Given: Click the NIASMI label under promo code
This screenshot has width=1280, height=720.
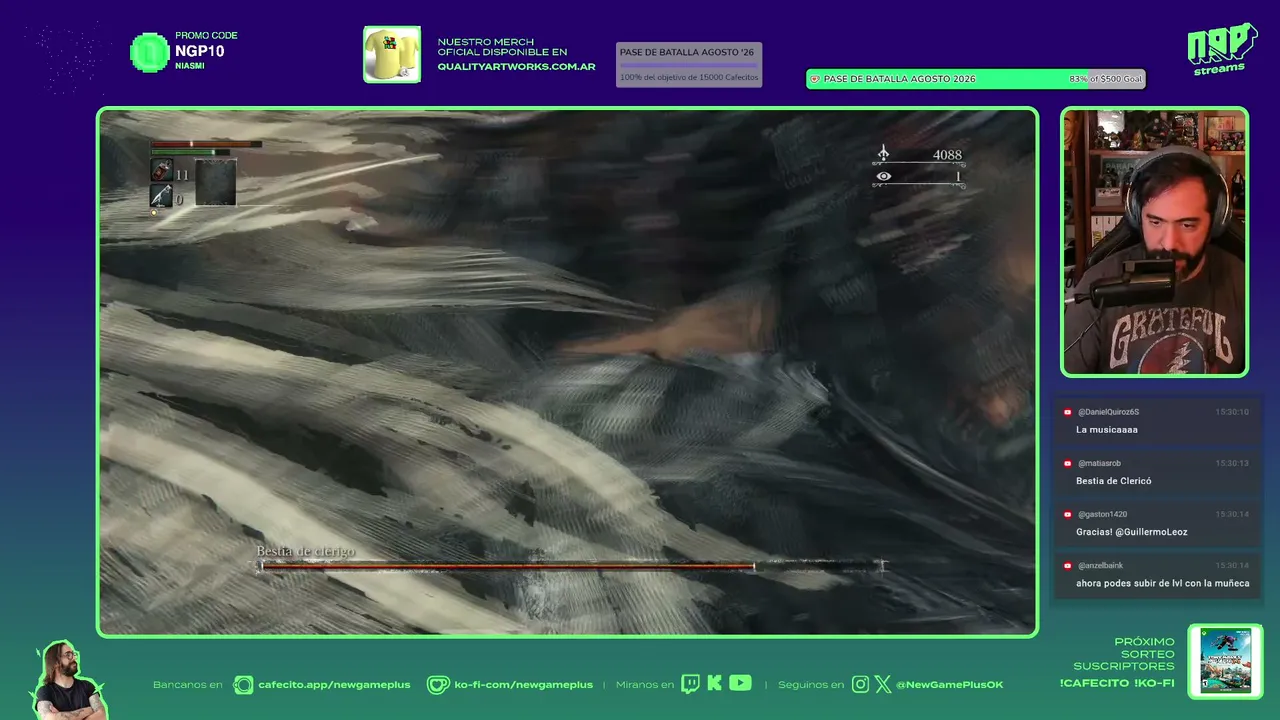Looking at the screenshot, I should [189, 66].
